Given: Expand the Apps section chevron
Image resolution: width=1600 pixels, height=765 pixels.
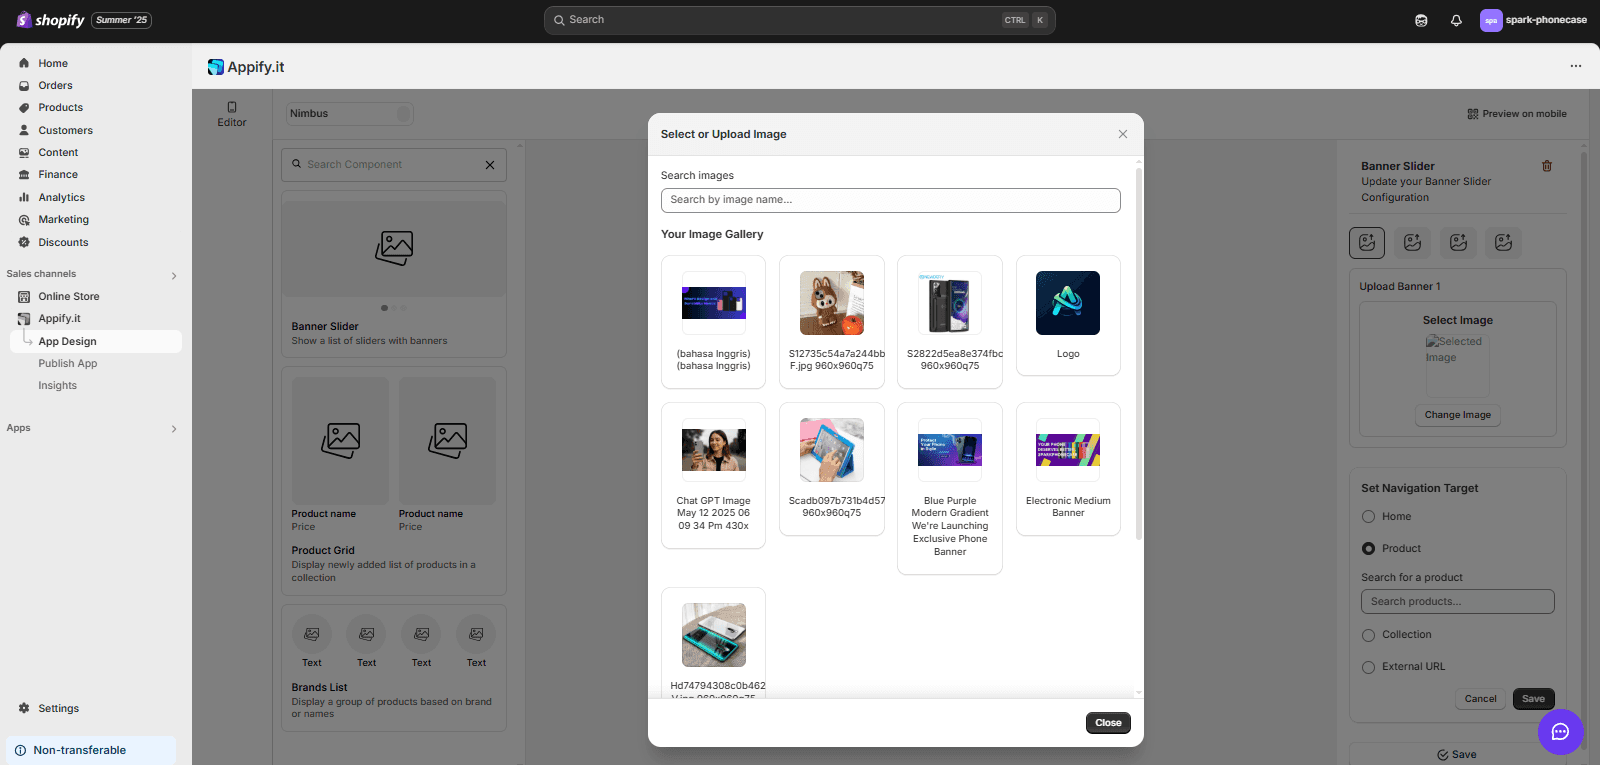Looking at the screenshot, I should pos(174,429).
